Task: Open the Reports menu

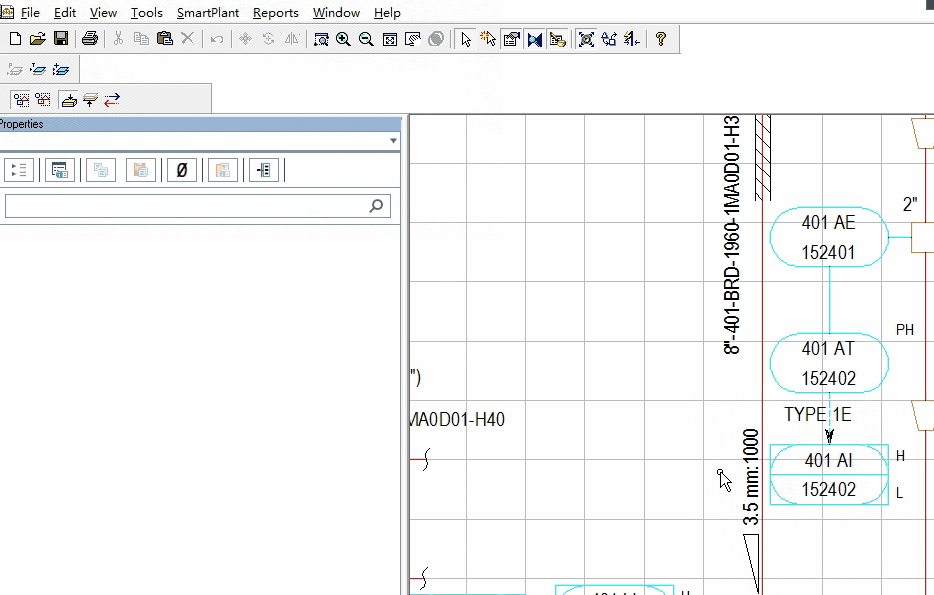Action: point(276,13)
